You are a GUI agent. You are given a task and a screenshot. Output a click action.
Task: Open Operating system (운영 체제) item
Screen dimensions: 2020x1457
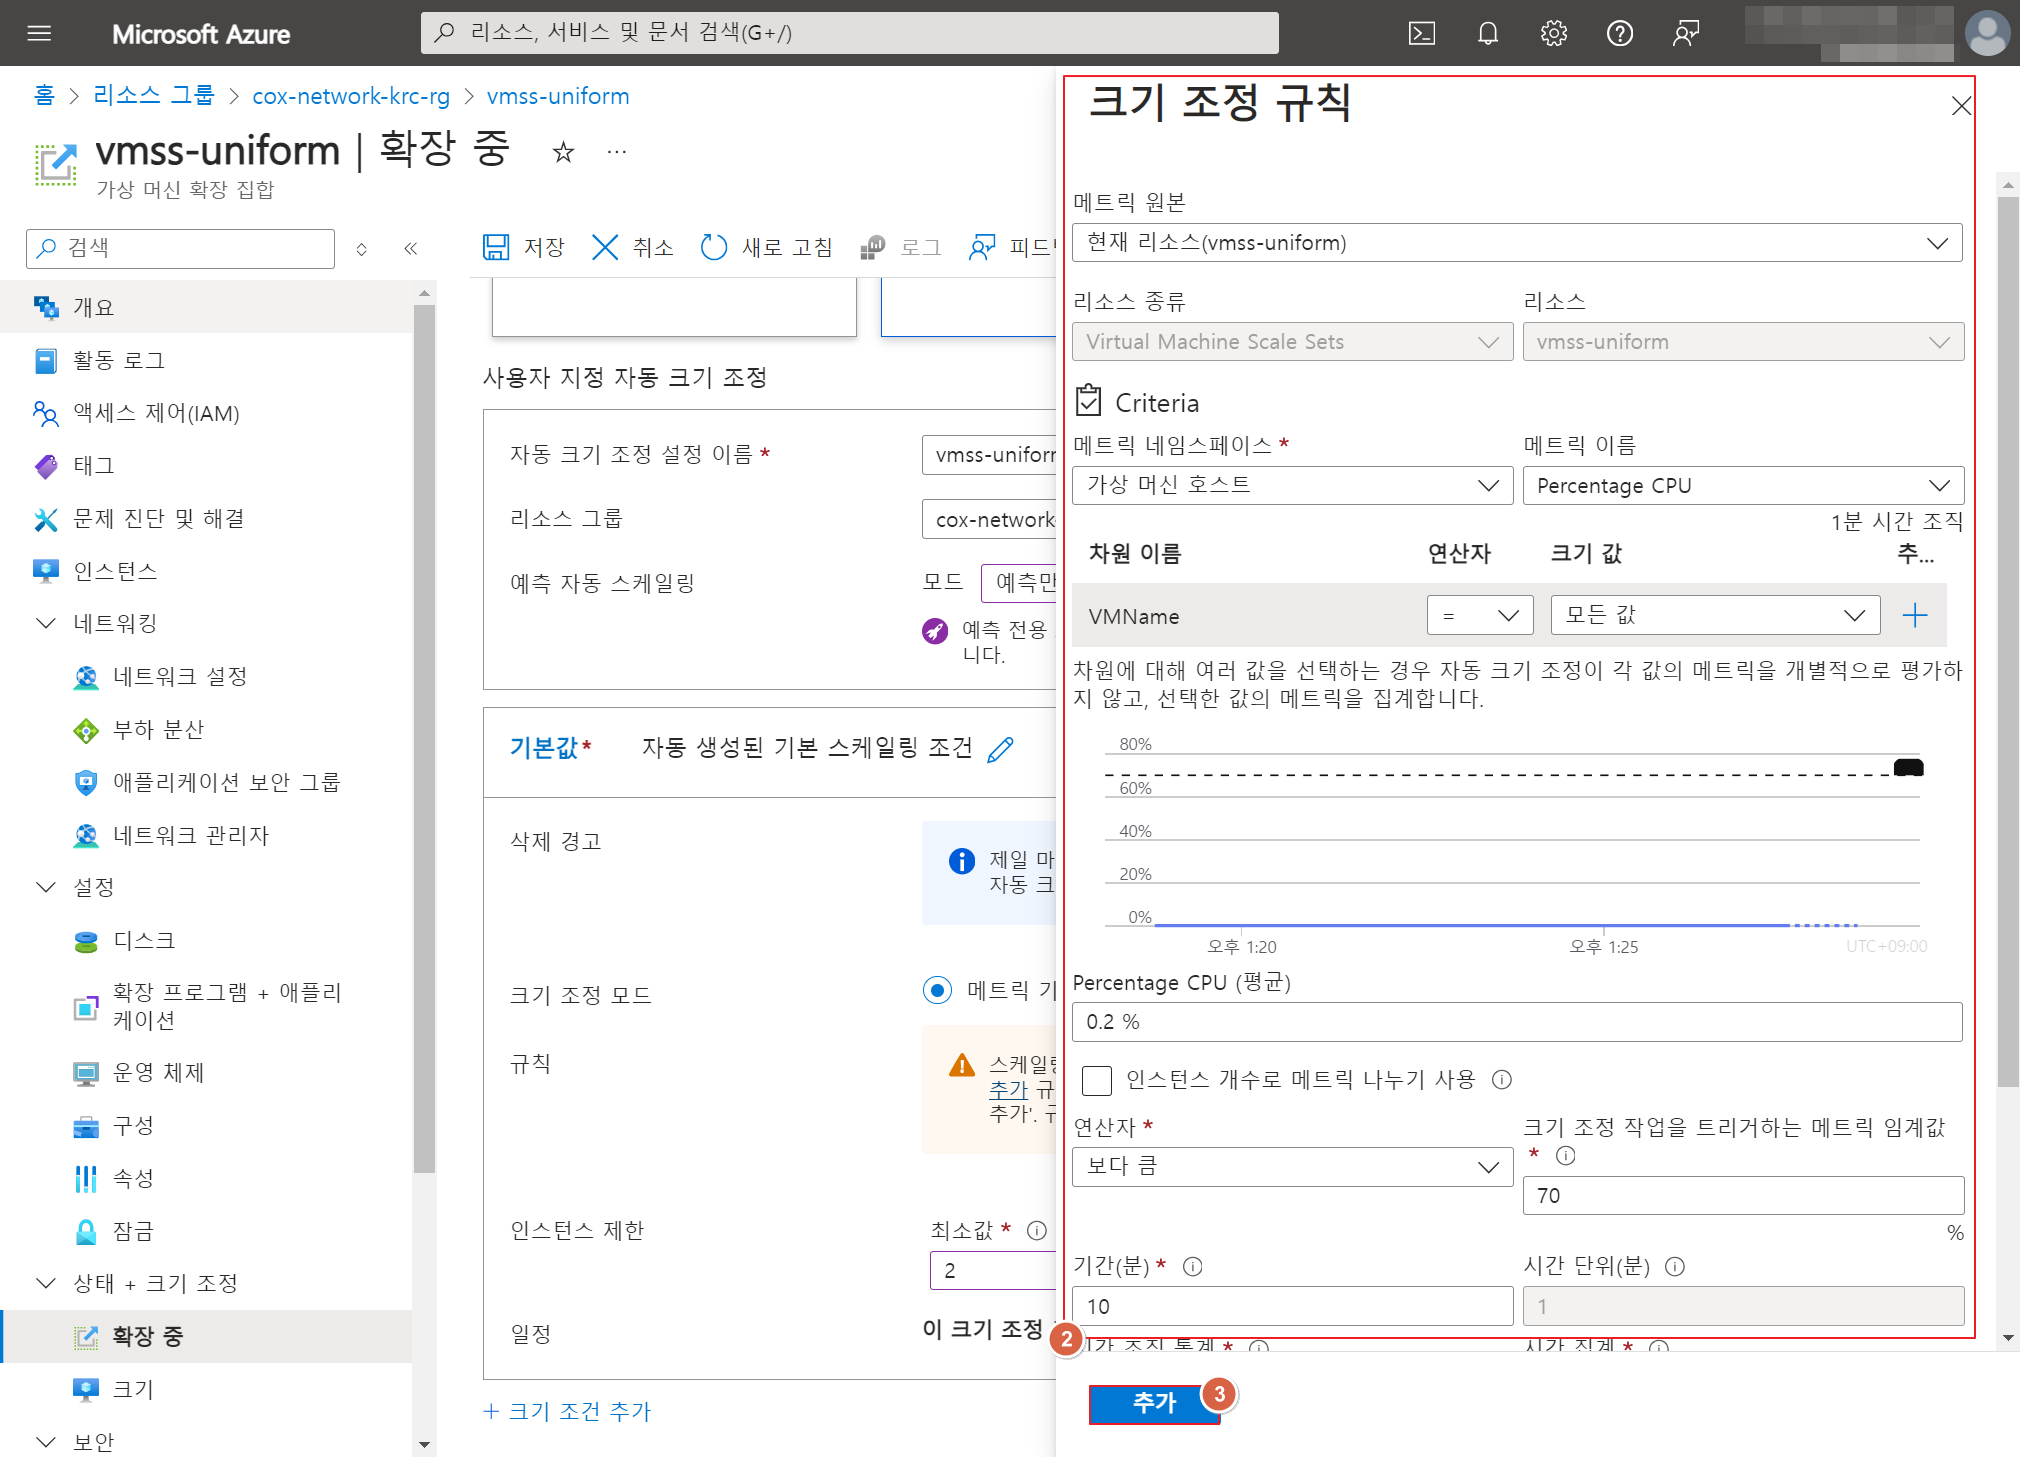[x=206, y=1072]
